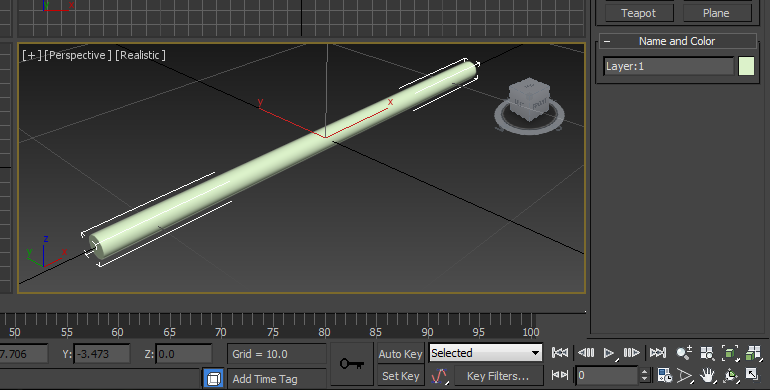This screenshot has height=390, width=771.
Task: Click the Set Keys key icon
Action: (352, 364)
